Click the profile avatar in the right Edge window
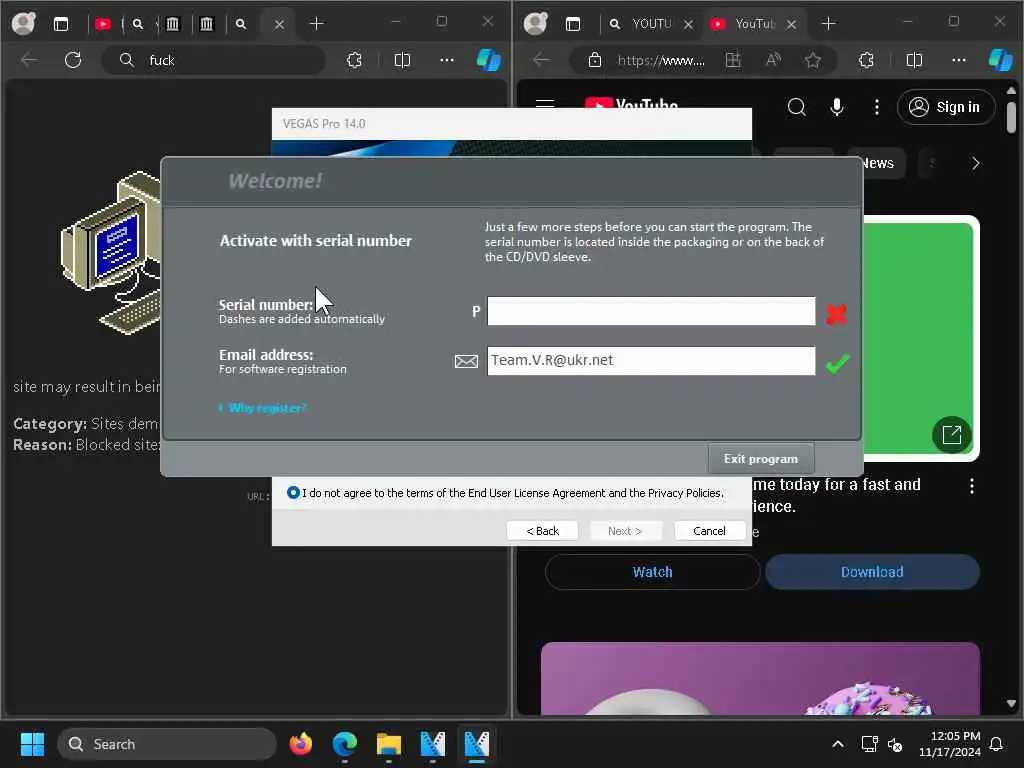 [536, 24]
